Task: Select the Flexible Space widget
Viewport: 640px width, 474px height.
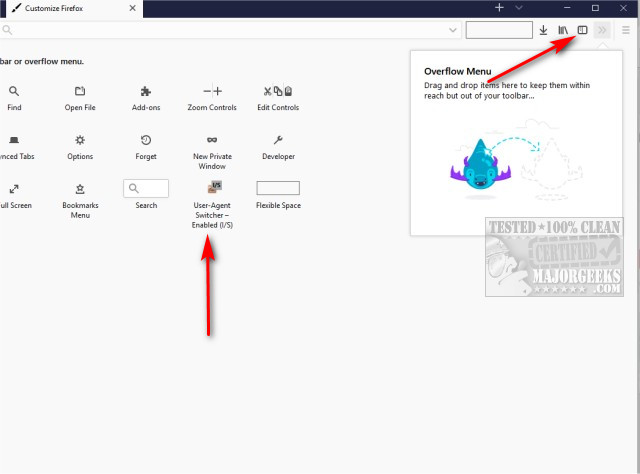Action: point(278,188)
